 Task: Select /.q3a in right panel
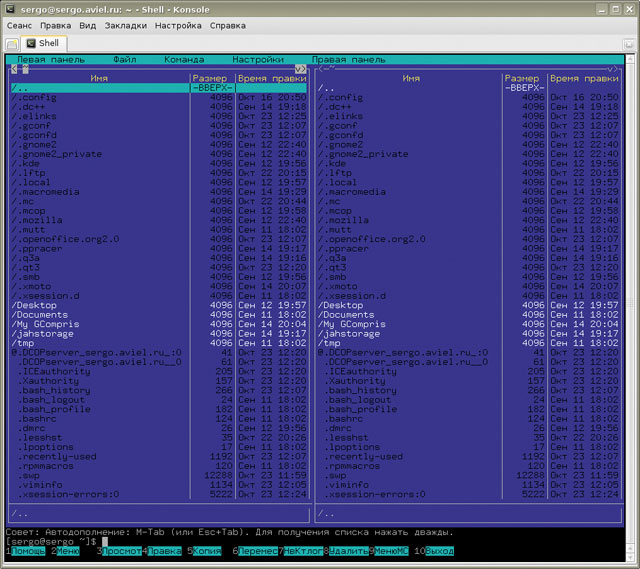pos(469,258)
